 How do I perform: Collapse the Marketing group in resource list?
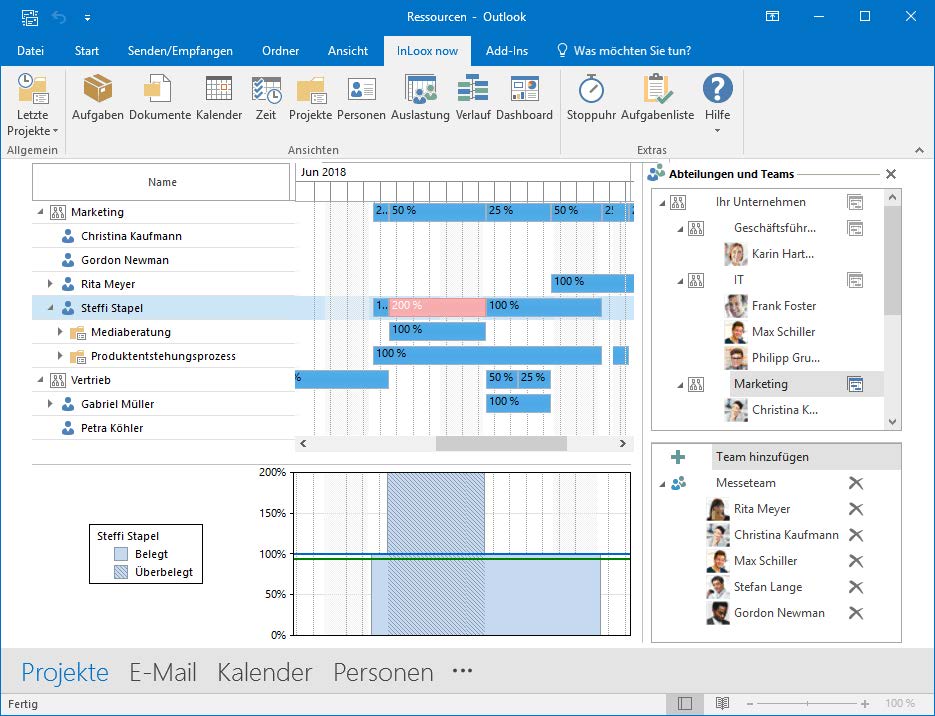(x=41, y=212)
